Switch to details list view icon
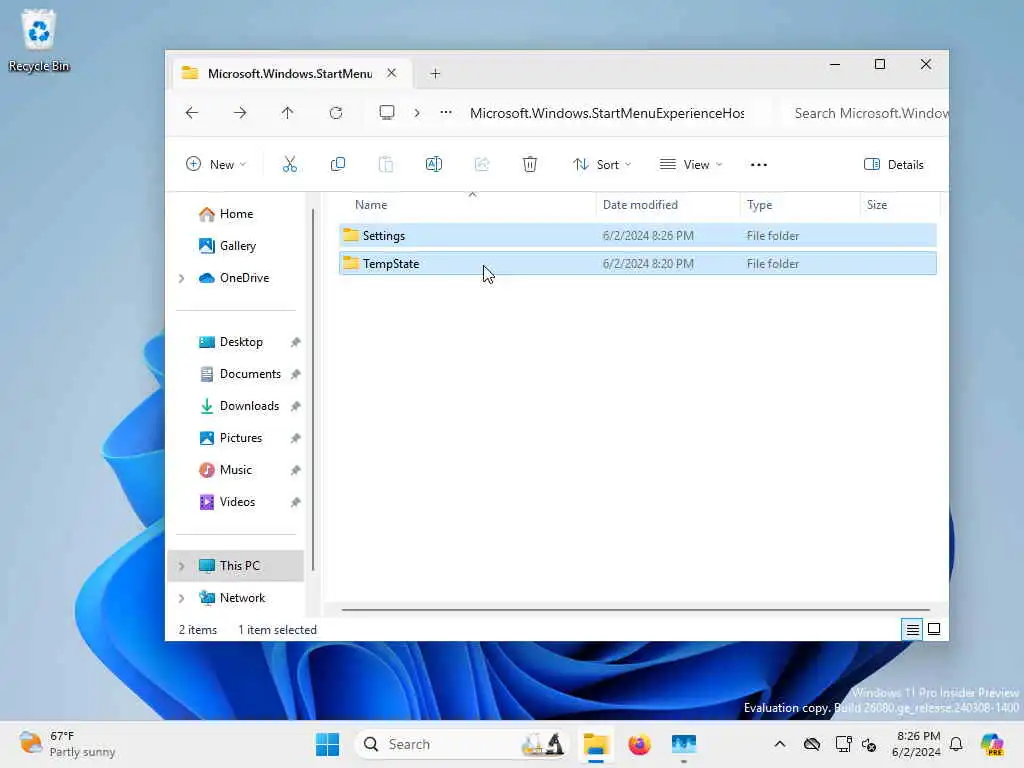Screen dimensions: 1024x768 pos(912,630)
